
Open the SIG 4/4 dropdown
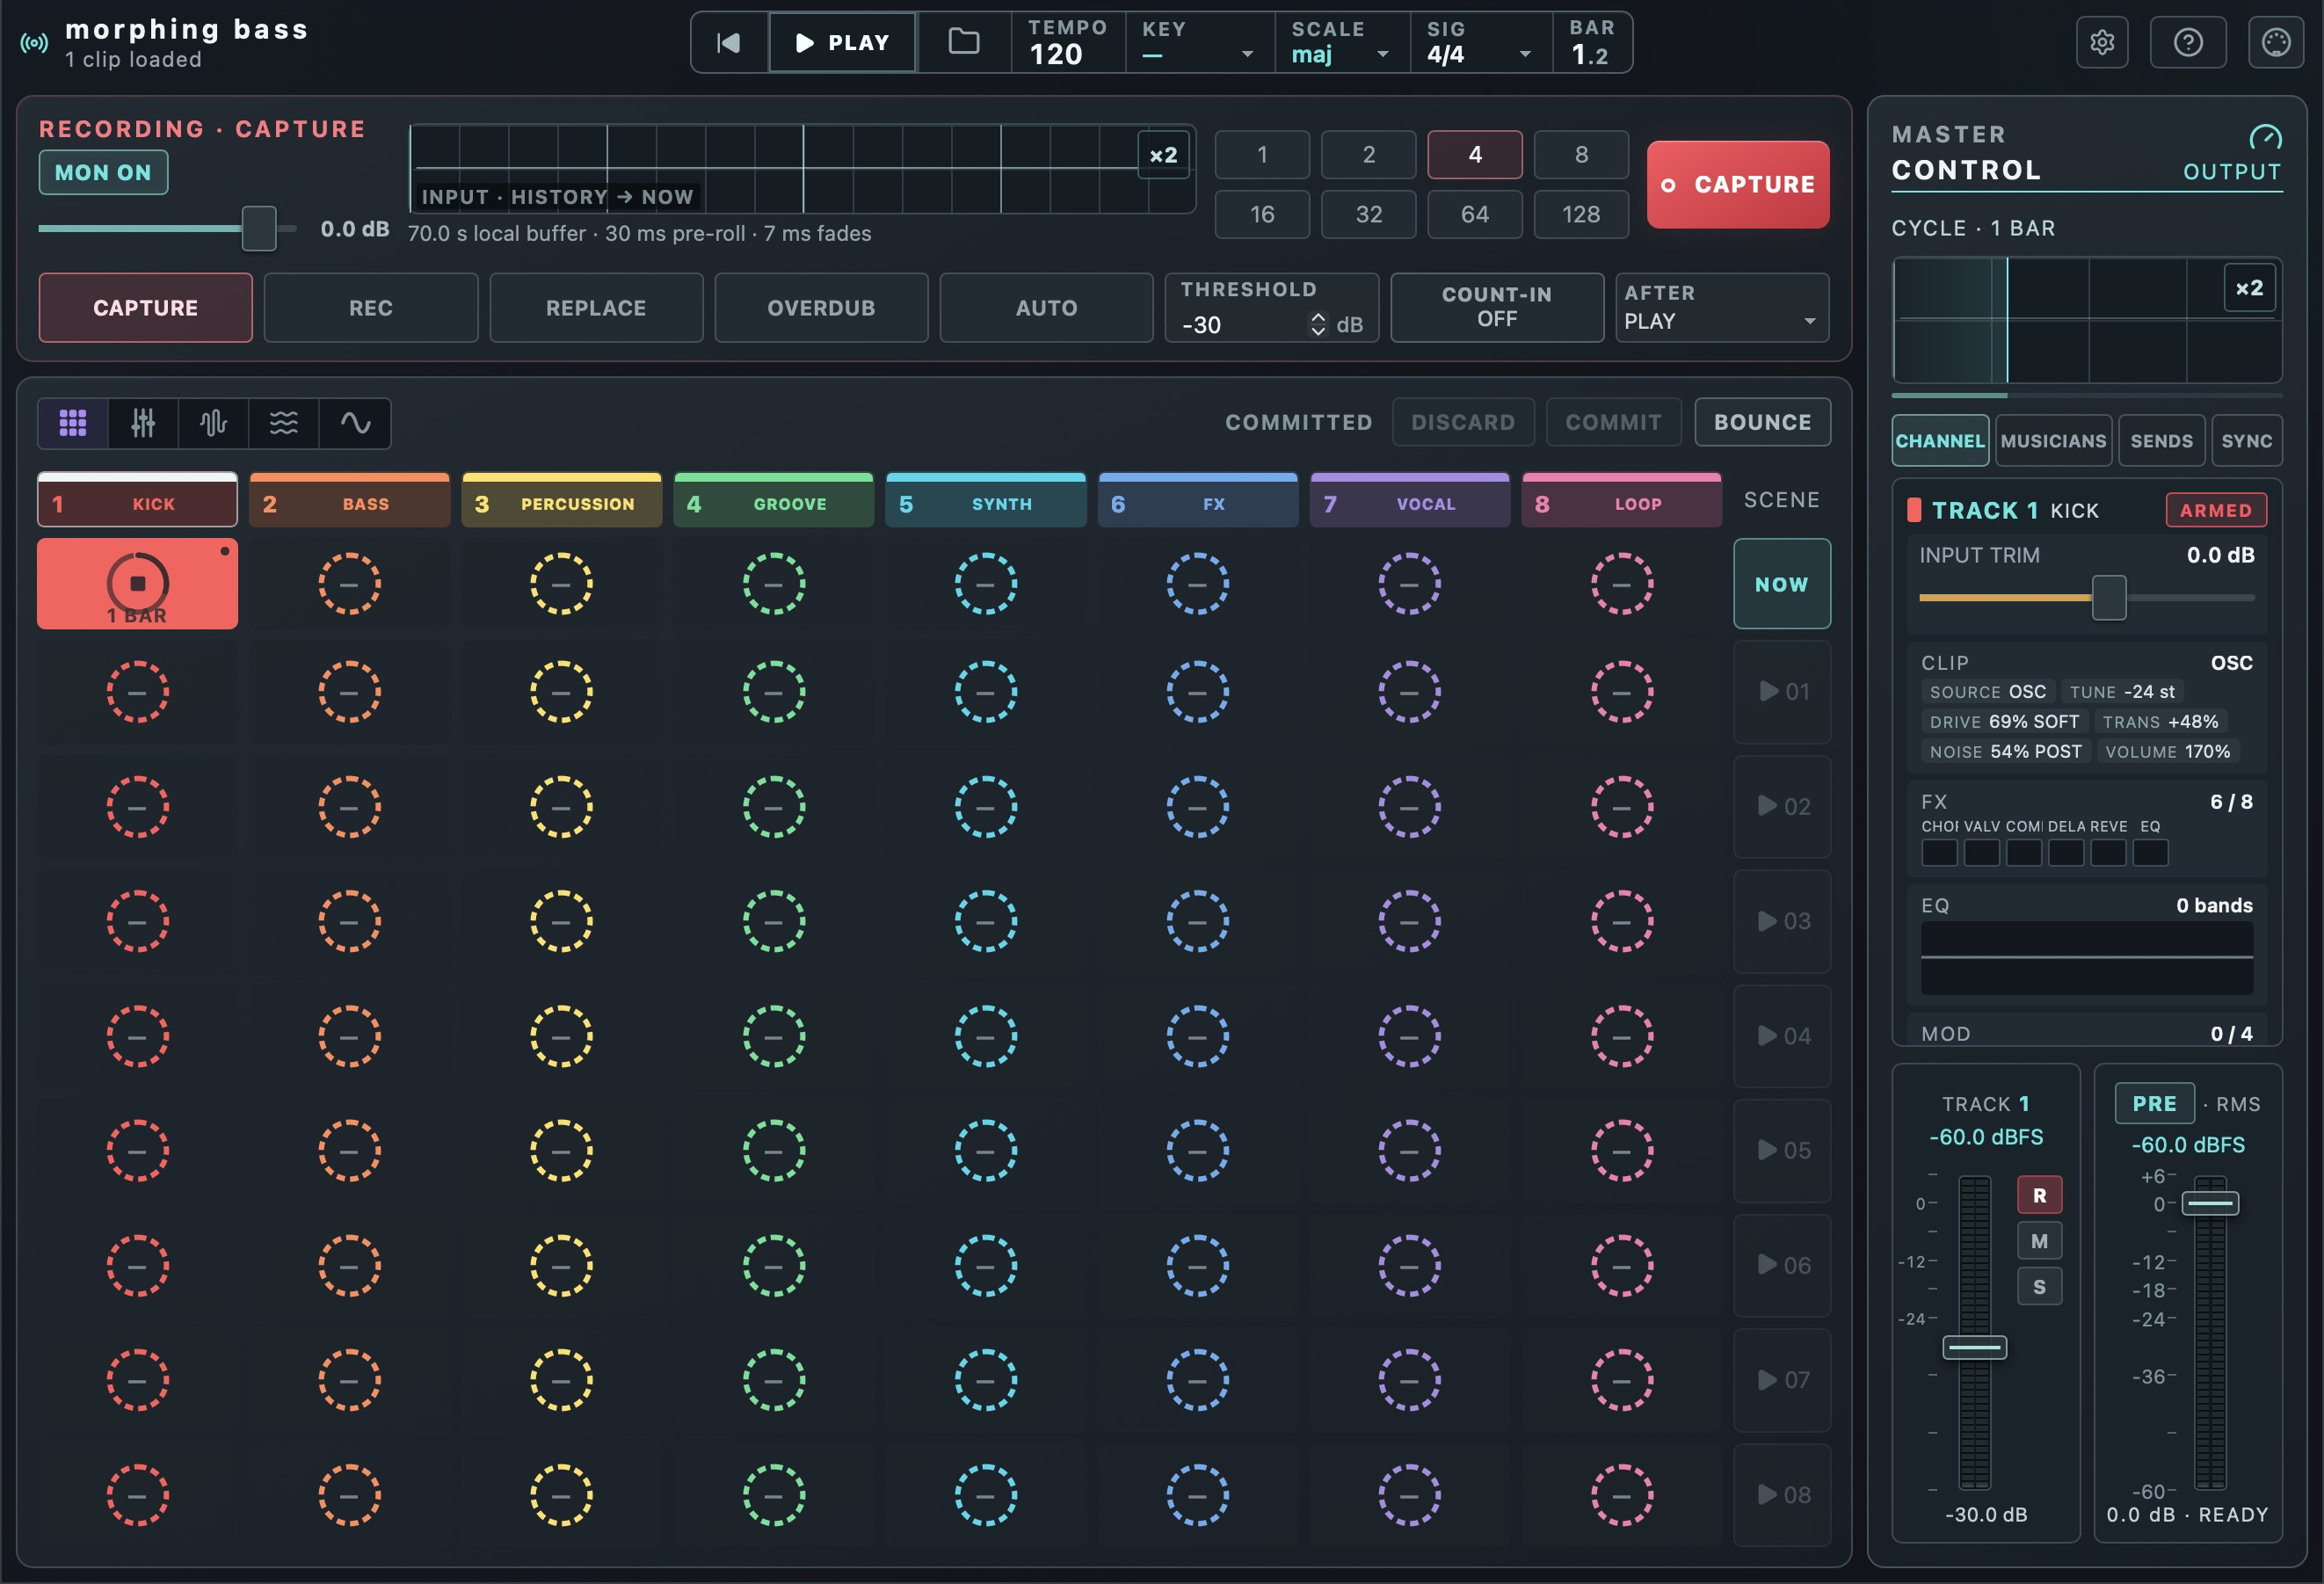[1480, 43]
